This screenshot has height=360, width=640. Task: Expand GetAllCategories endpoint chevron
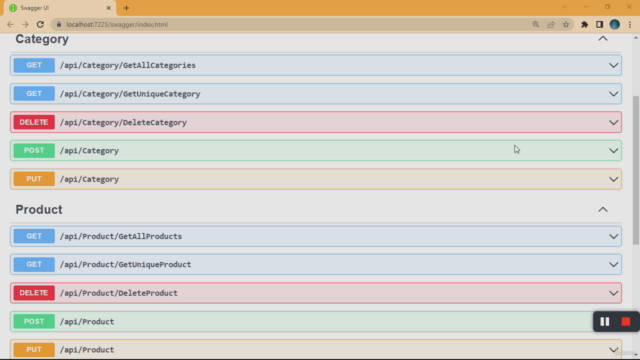coord(613,65)
